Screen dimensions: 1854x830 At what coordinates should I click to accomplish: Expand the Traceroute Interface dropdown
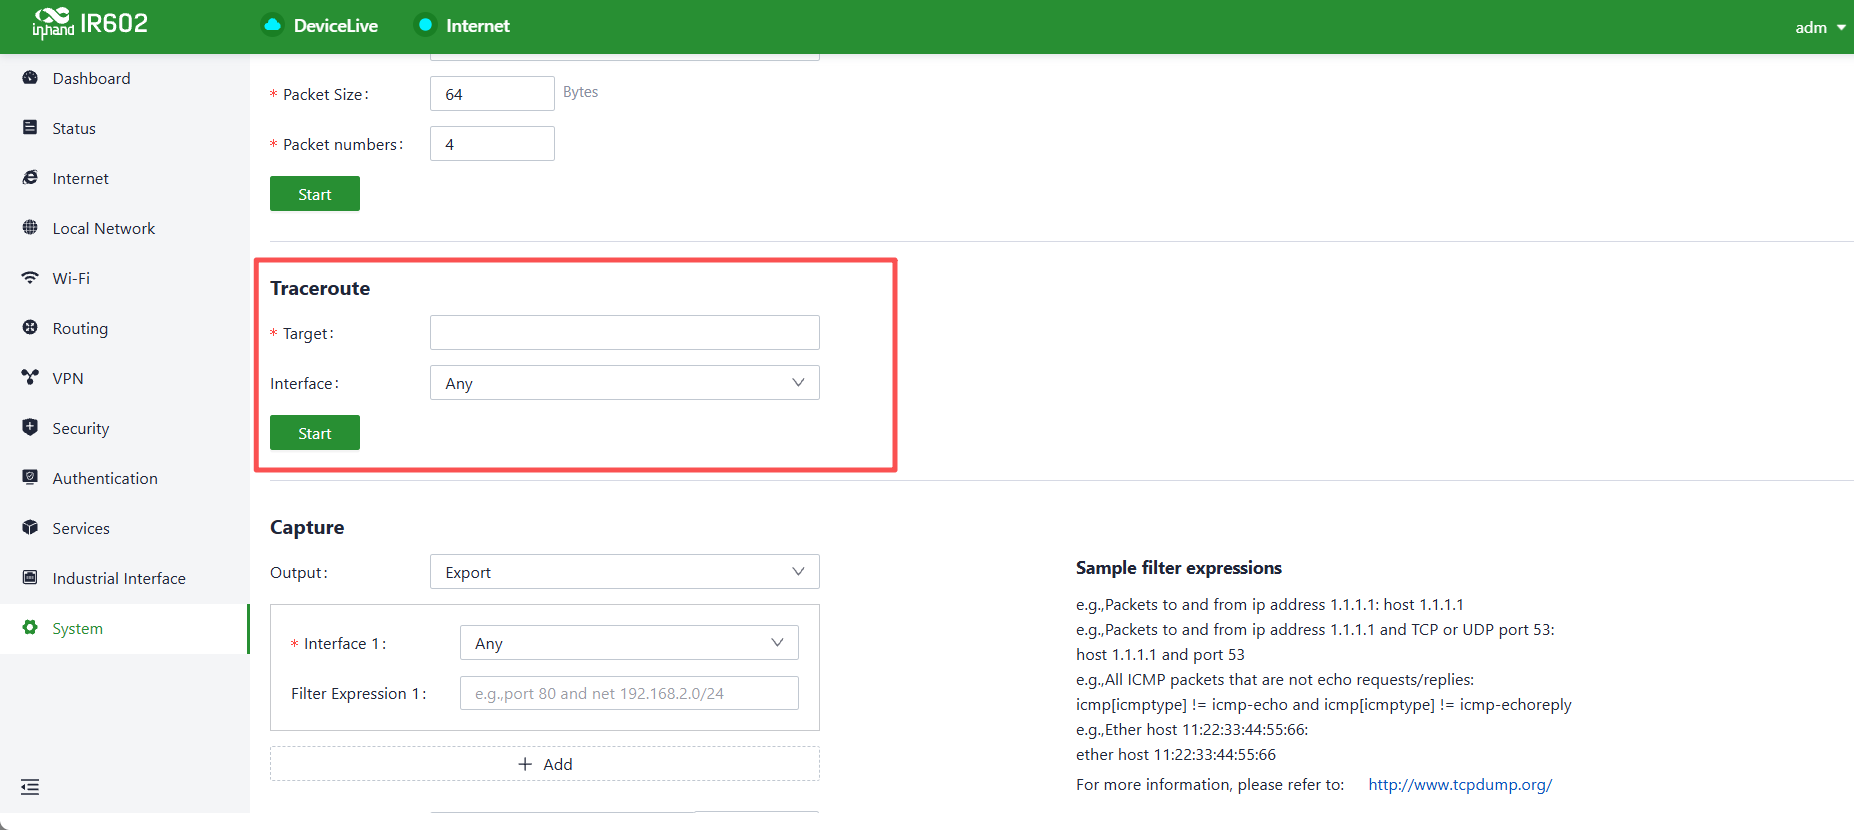[625, 383]
